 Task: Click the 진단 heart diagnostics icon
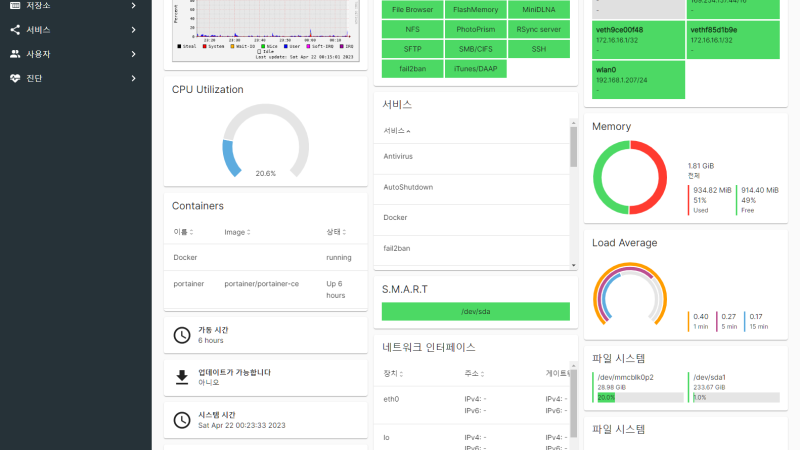tap(15, 78)
